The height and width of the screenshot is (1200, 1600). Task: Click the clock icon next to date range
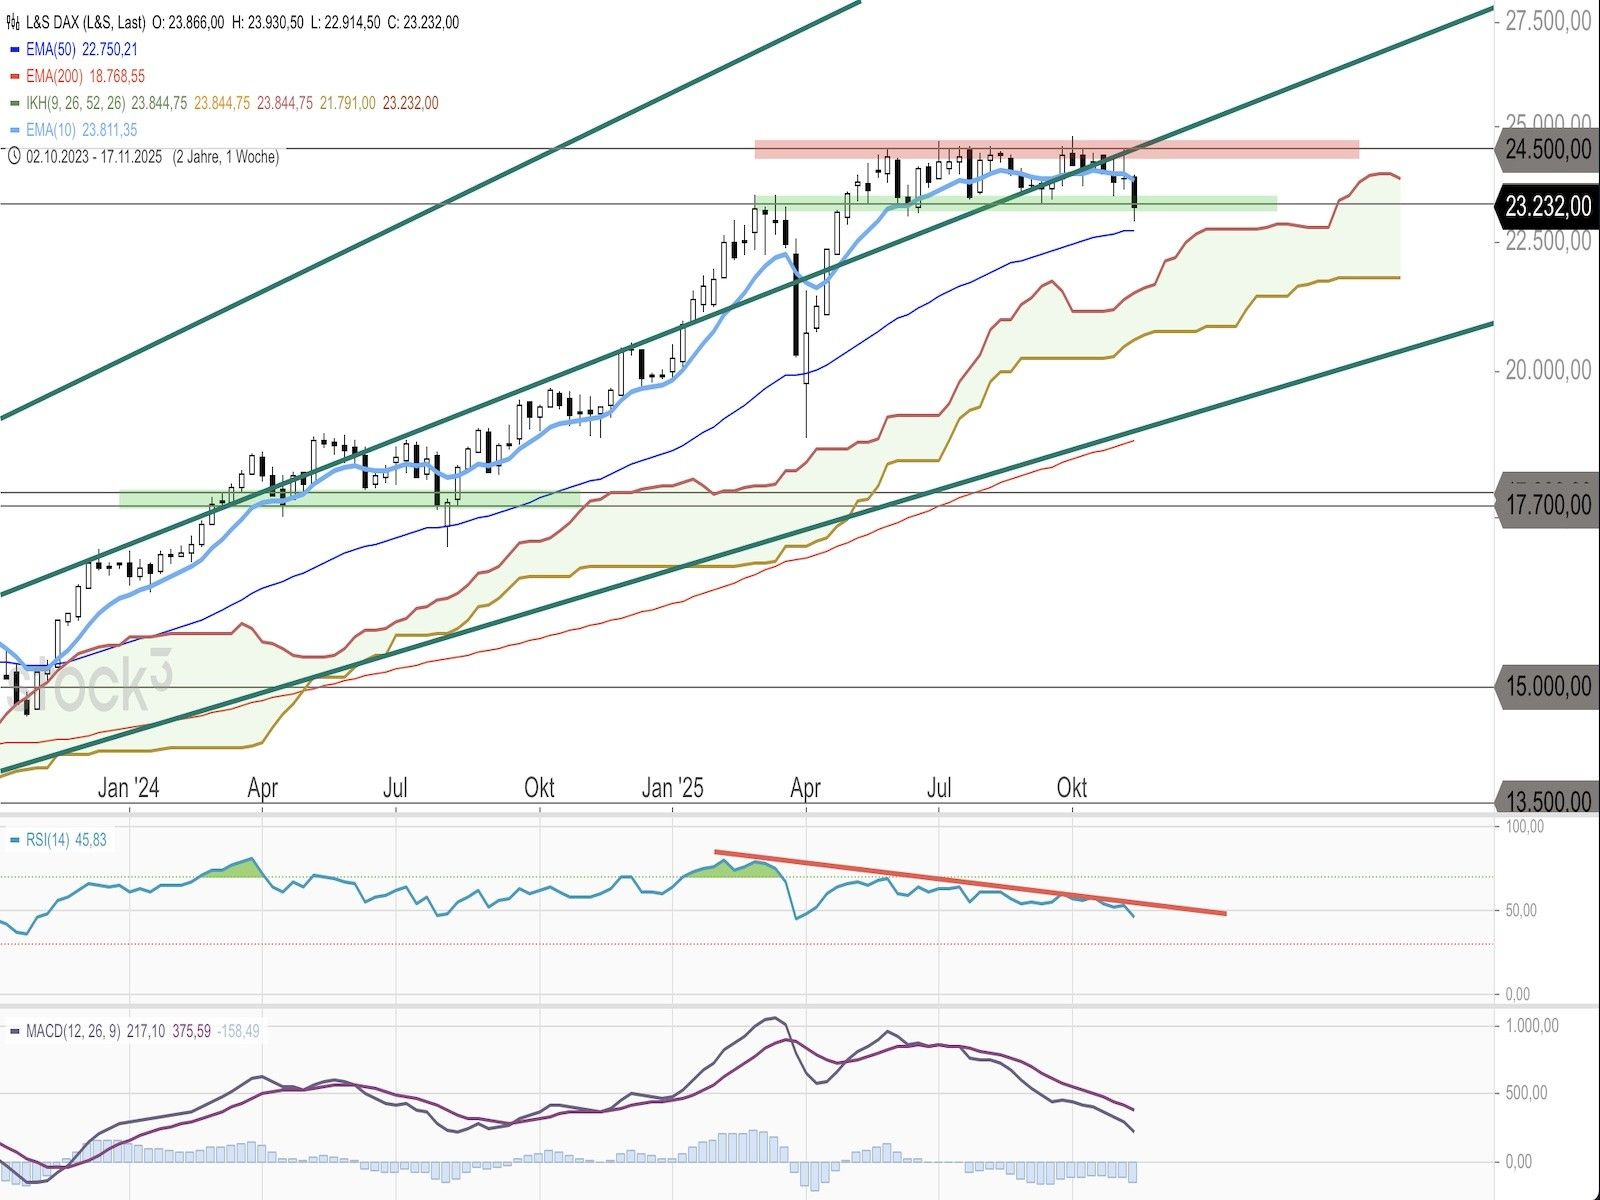(x=14, y=156)
